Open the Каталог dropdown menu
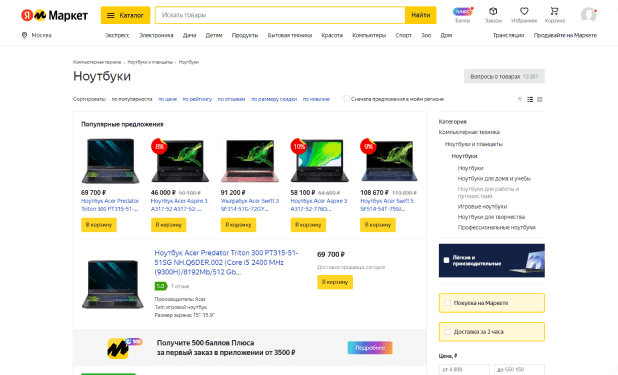The image size is (618, 375). pyautogui.click(x=125, y=15)
